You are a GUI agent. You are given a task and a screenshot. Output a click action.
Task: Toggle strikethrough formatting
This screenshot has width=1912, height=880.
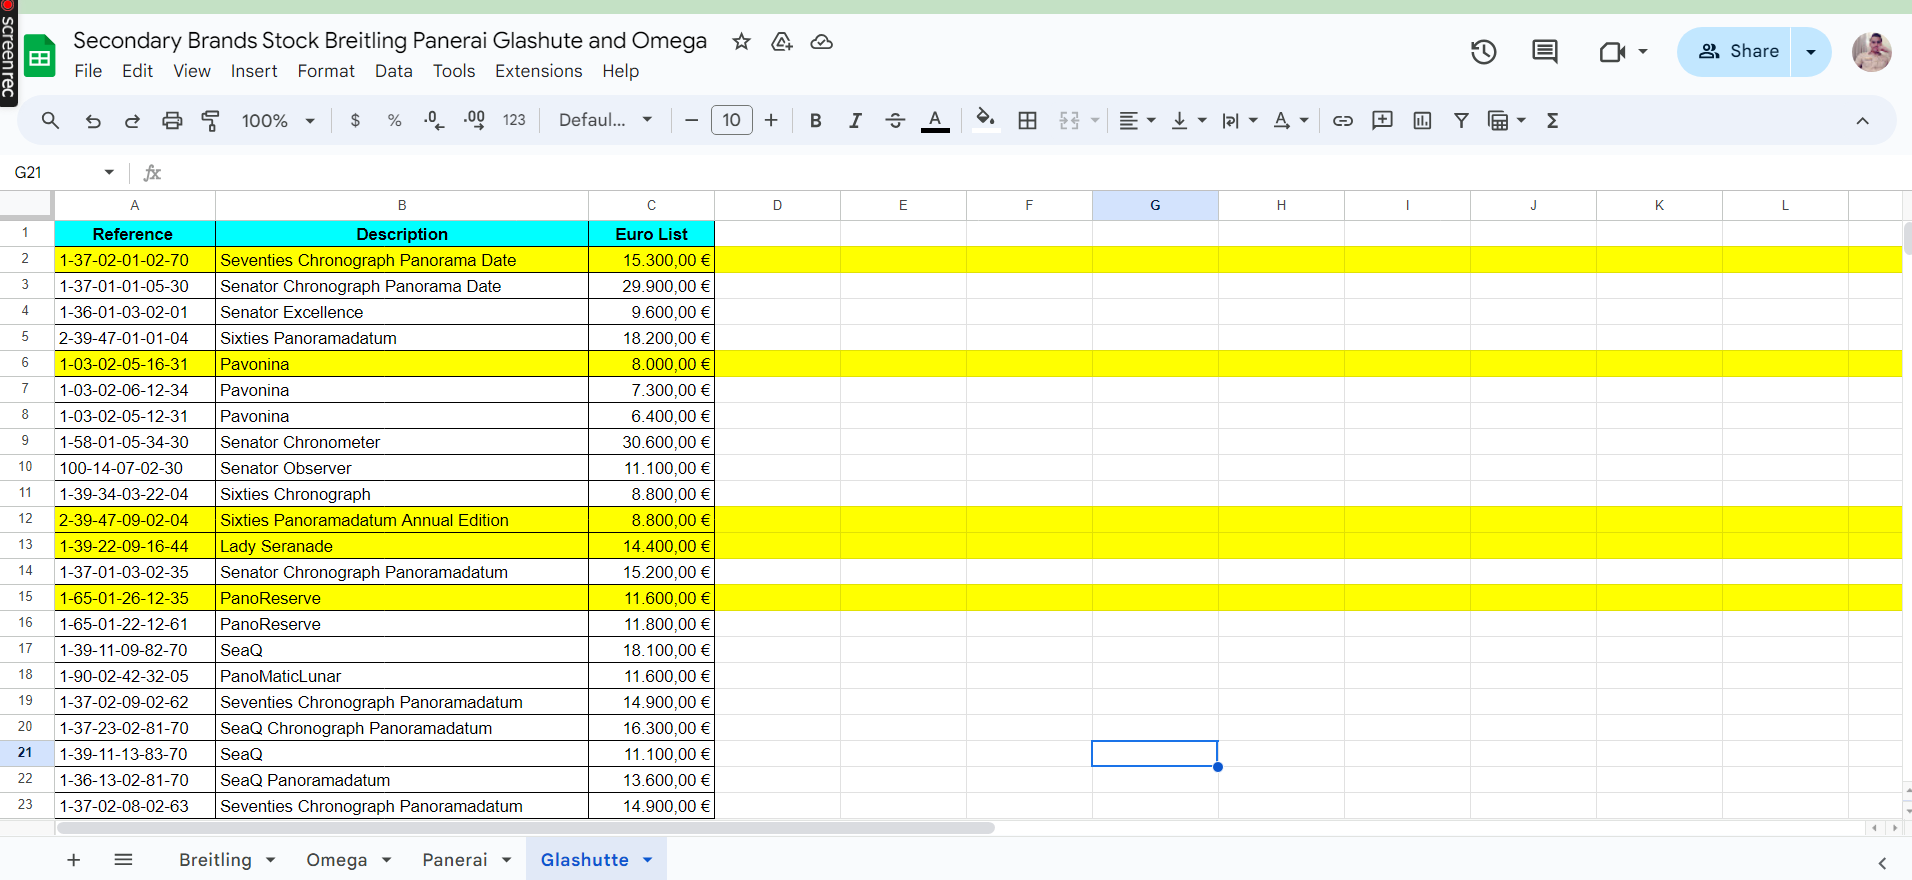click(895, 120)
